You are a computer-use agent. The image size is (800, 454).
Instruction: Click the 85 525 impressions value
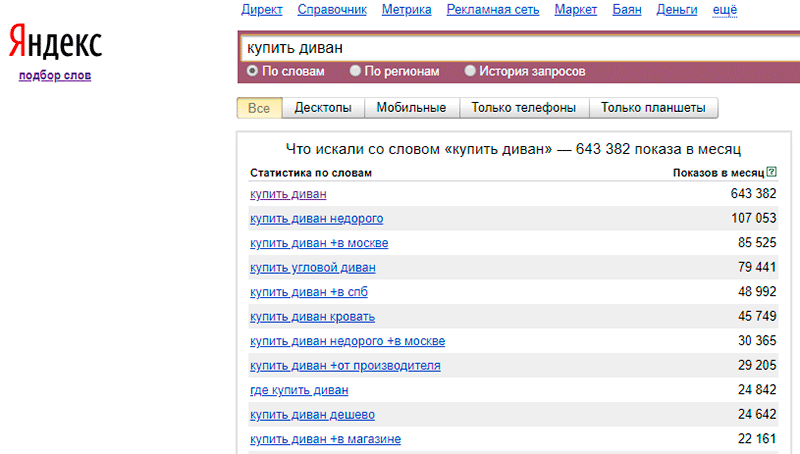click(x=757, y=243)
